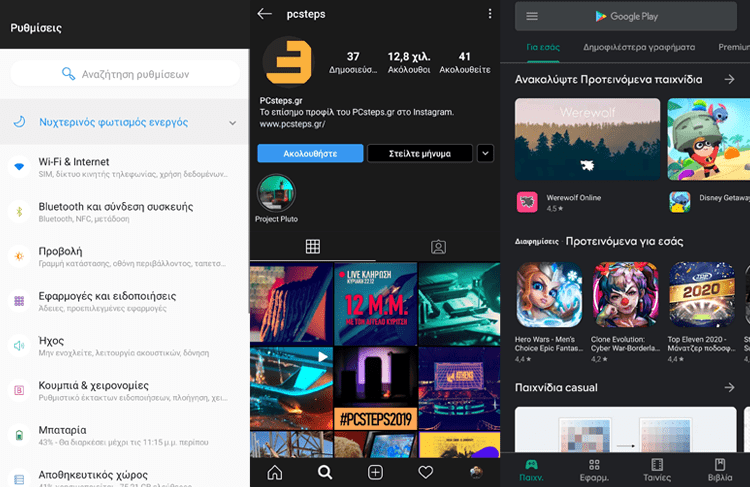
Task: Open suggested accounts dropdown beside message button
Action: [485, 154]
